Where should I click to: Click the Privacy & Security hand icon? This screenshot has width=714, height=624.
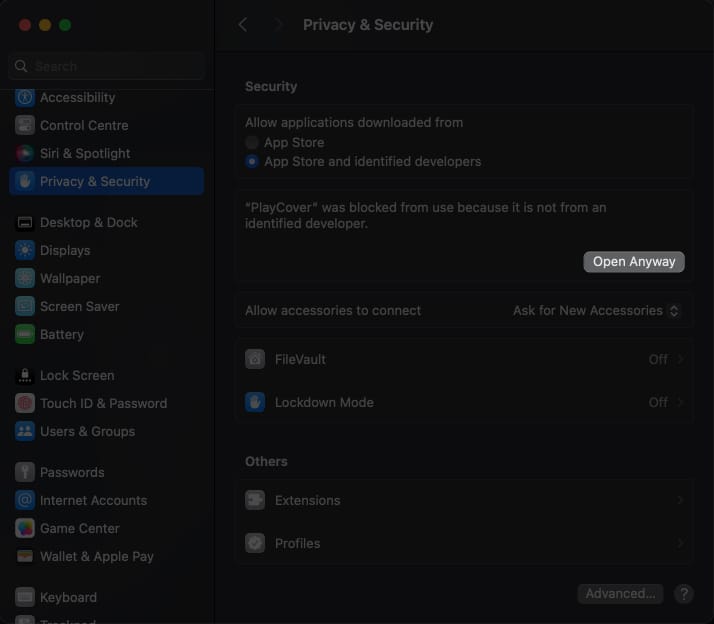point(25,181)
